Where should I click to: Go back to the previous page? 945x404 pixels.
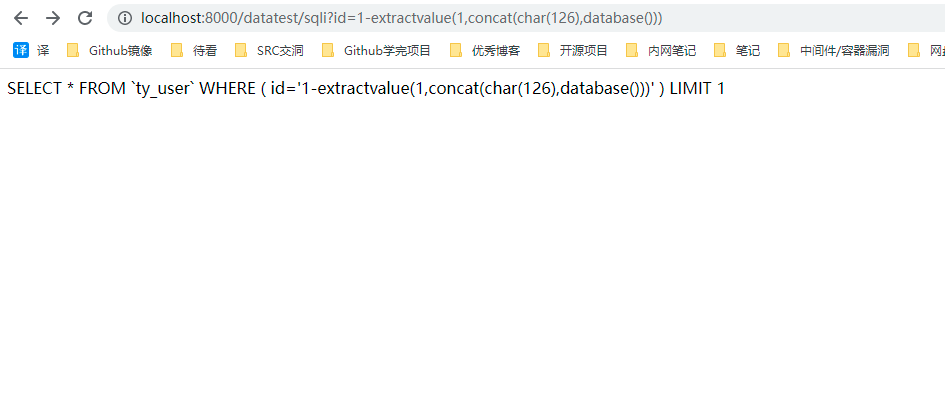[21, 18]
